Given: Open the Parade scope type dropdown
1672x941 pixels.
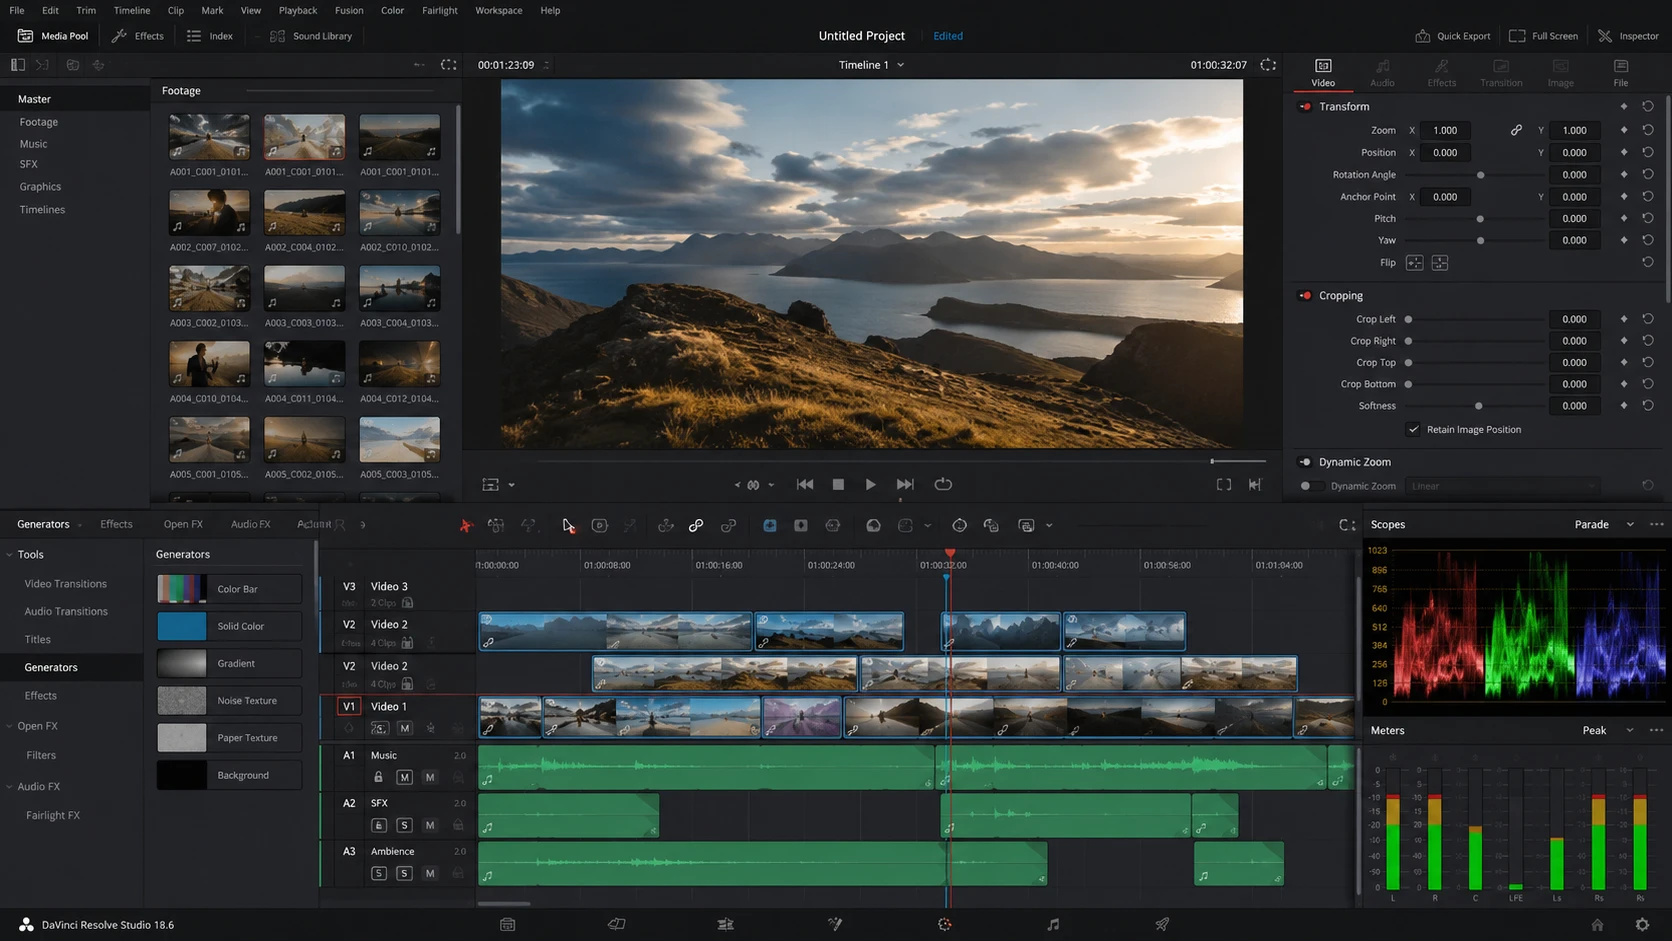Looking at the screenshot, I should coord(1604,524).
